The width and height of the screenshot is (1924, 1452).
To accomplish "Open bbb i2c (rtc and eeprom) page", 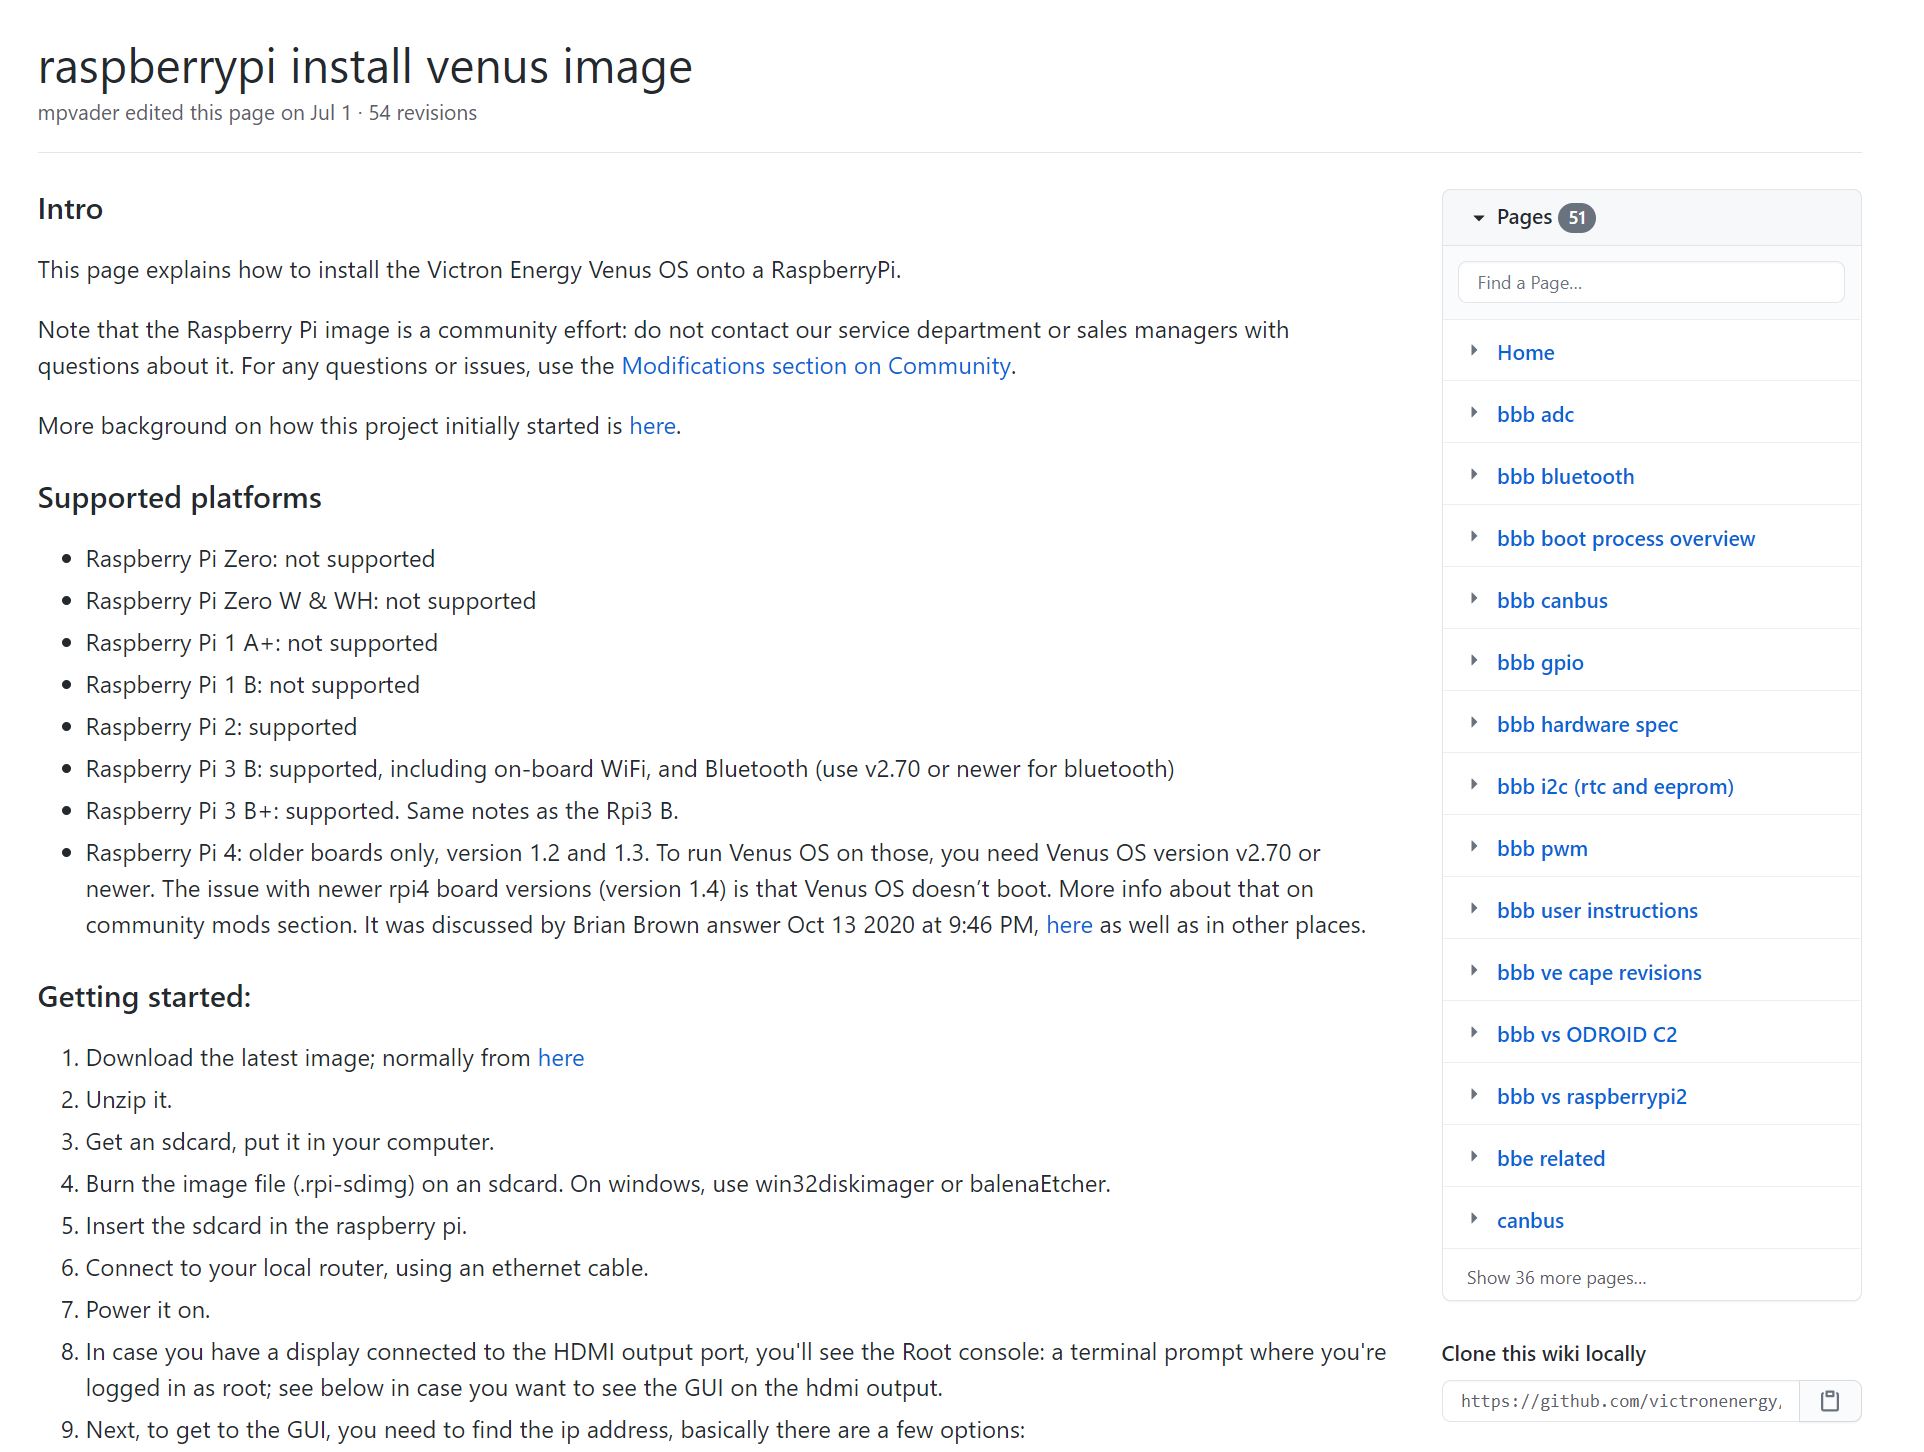I will (x=1615, y=786).
